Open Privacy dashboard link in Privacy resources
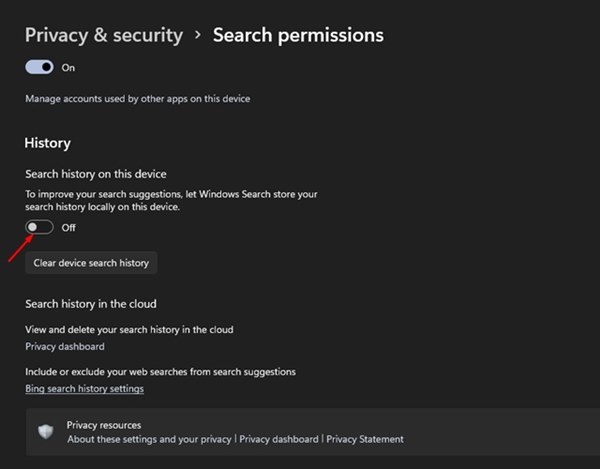 point(279,439)
